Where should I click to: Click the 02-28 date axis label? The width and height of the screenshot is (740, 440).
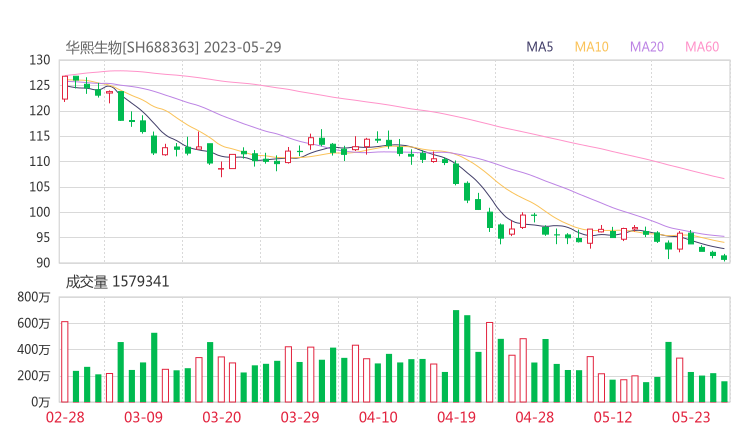click(x=65, y=417)
